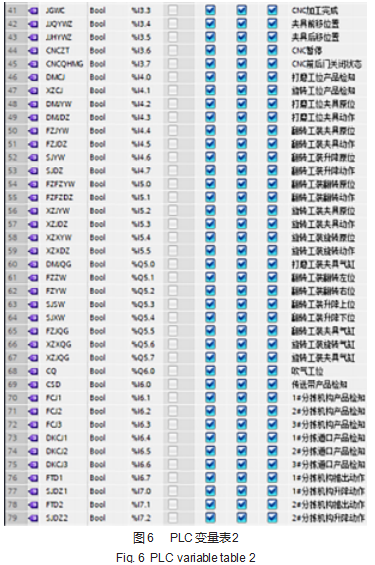Select the tag icon beside CQ
375x565 pixels.
pos(34,371)
